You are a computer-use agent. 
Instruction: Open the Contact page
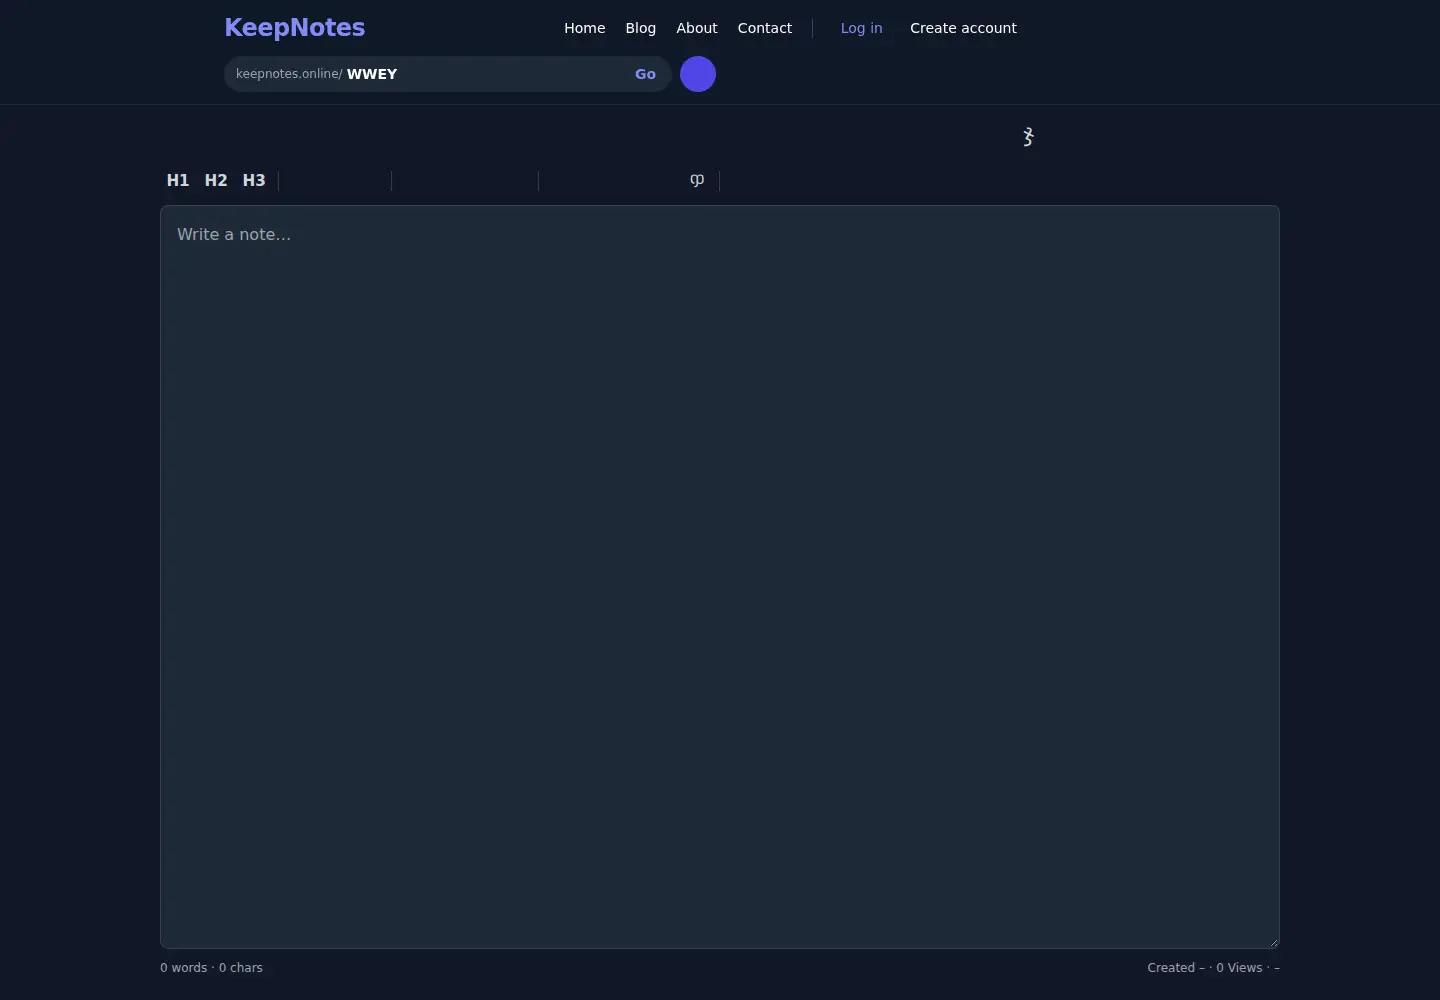click(765, 28)
